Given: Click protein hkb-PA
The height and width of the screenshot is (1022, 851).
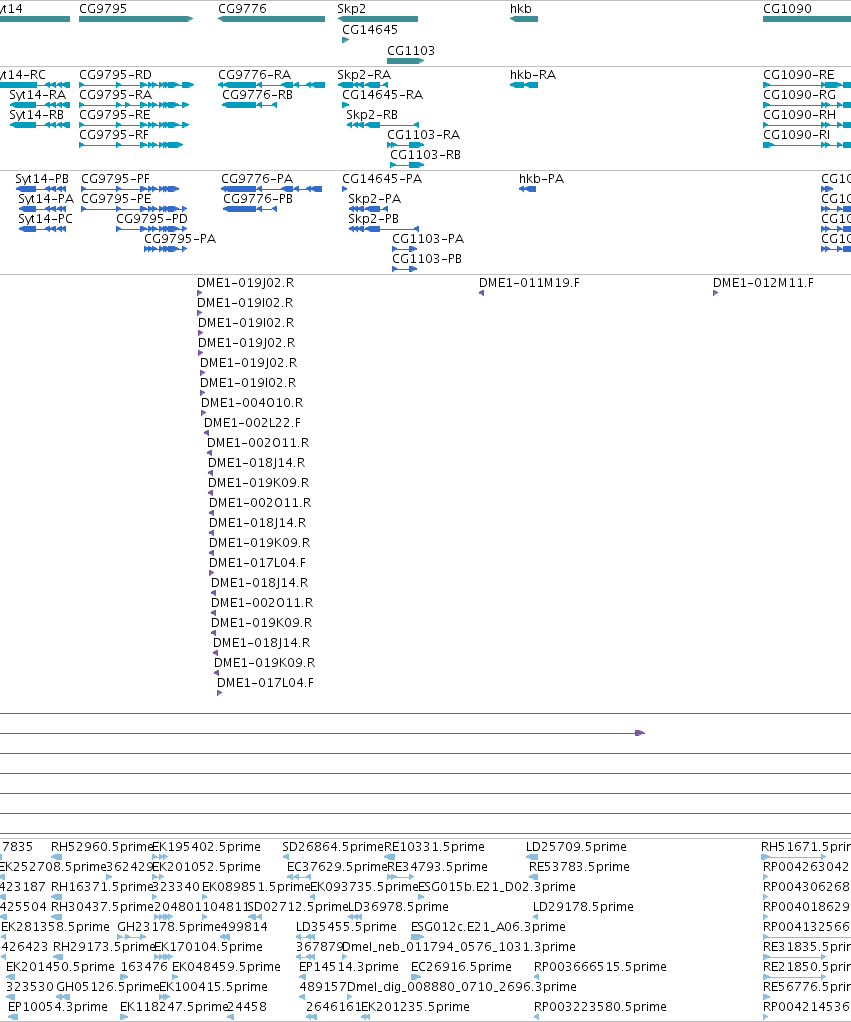Looking at the screenshot, I should coord(541,179).
